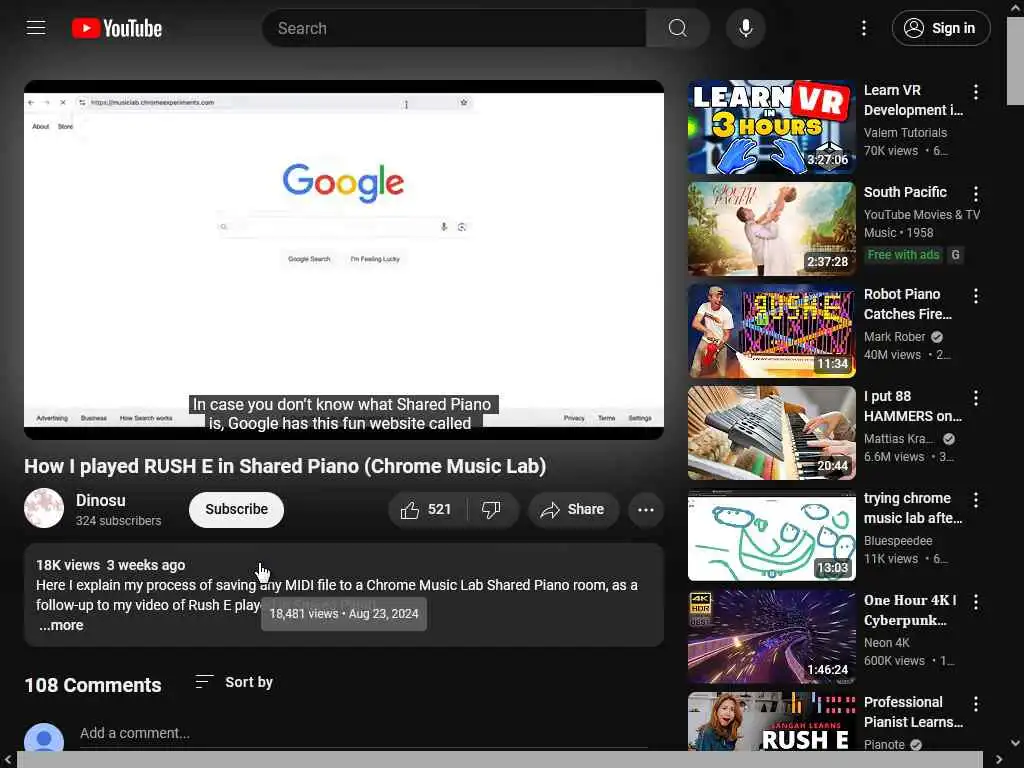Click the Neon 4K channel name
1024x768 pixels.
(887, 643)
